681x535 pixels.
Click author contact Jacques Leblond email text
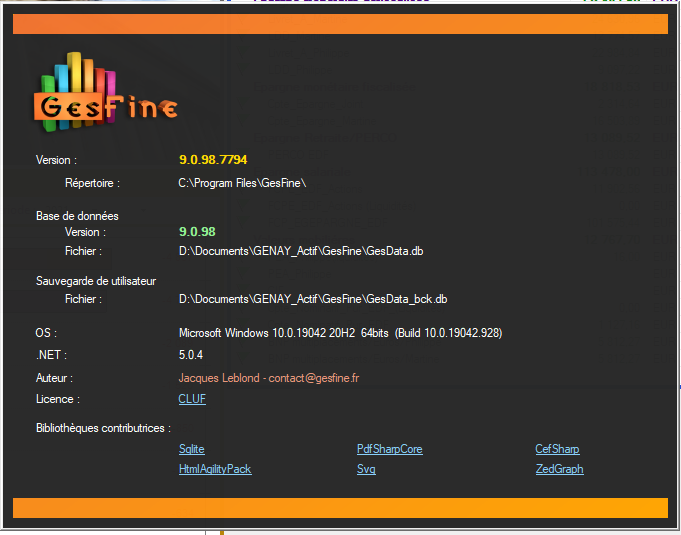pos(268,378)
